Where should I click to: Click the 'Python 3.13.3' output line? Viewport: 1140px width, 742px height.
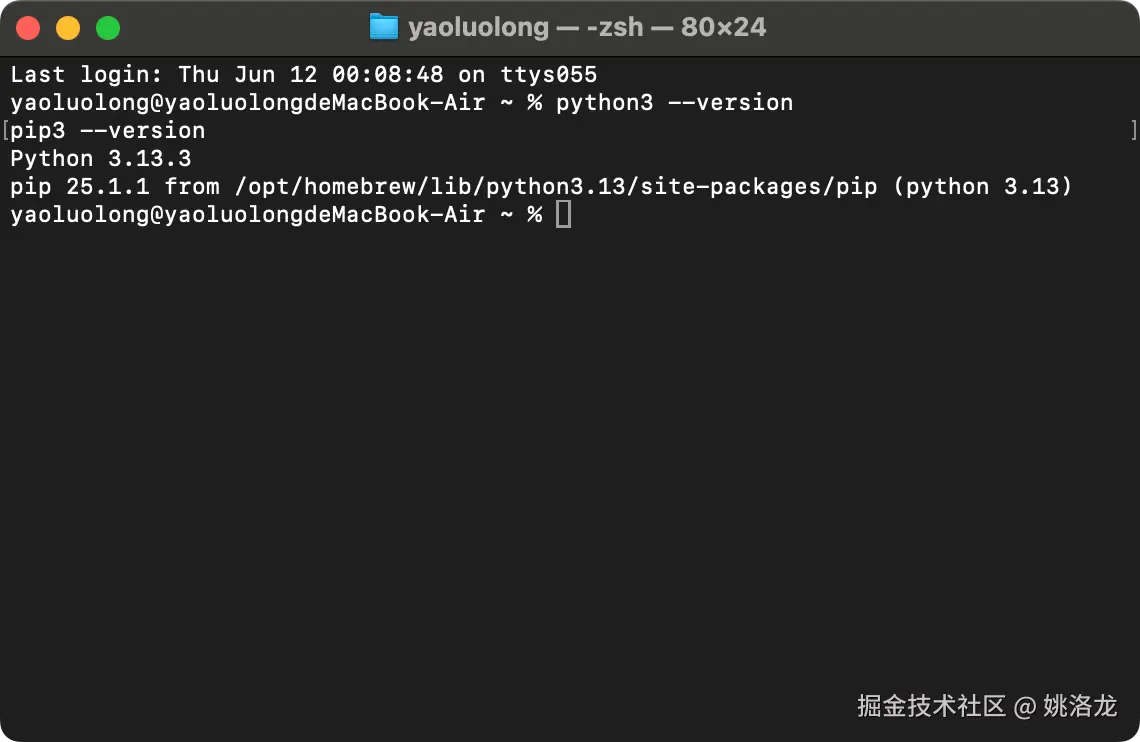click(x=101, y=158)
